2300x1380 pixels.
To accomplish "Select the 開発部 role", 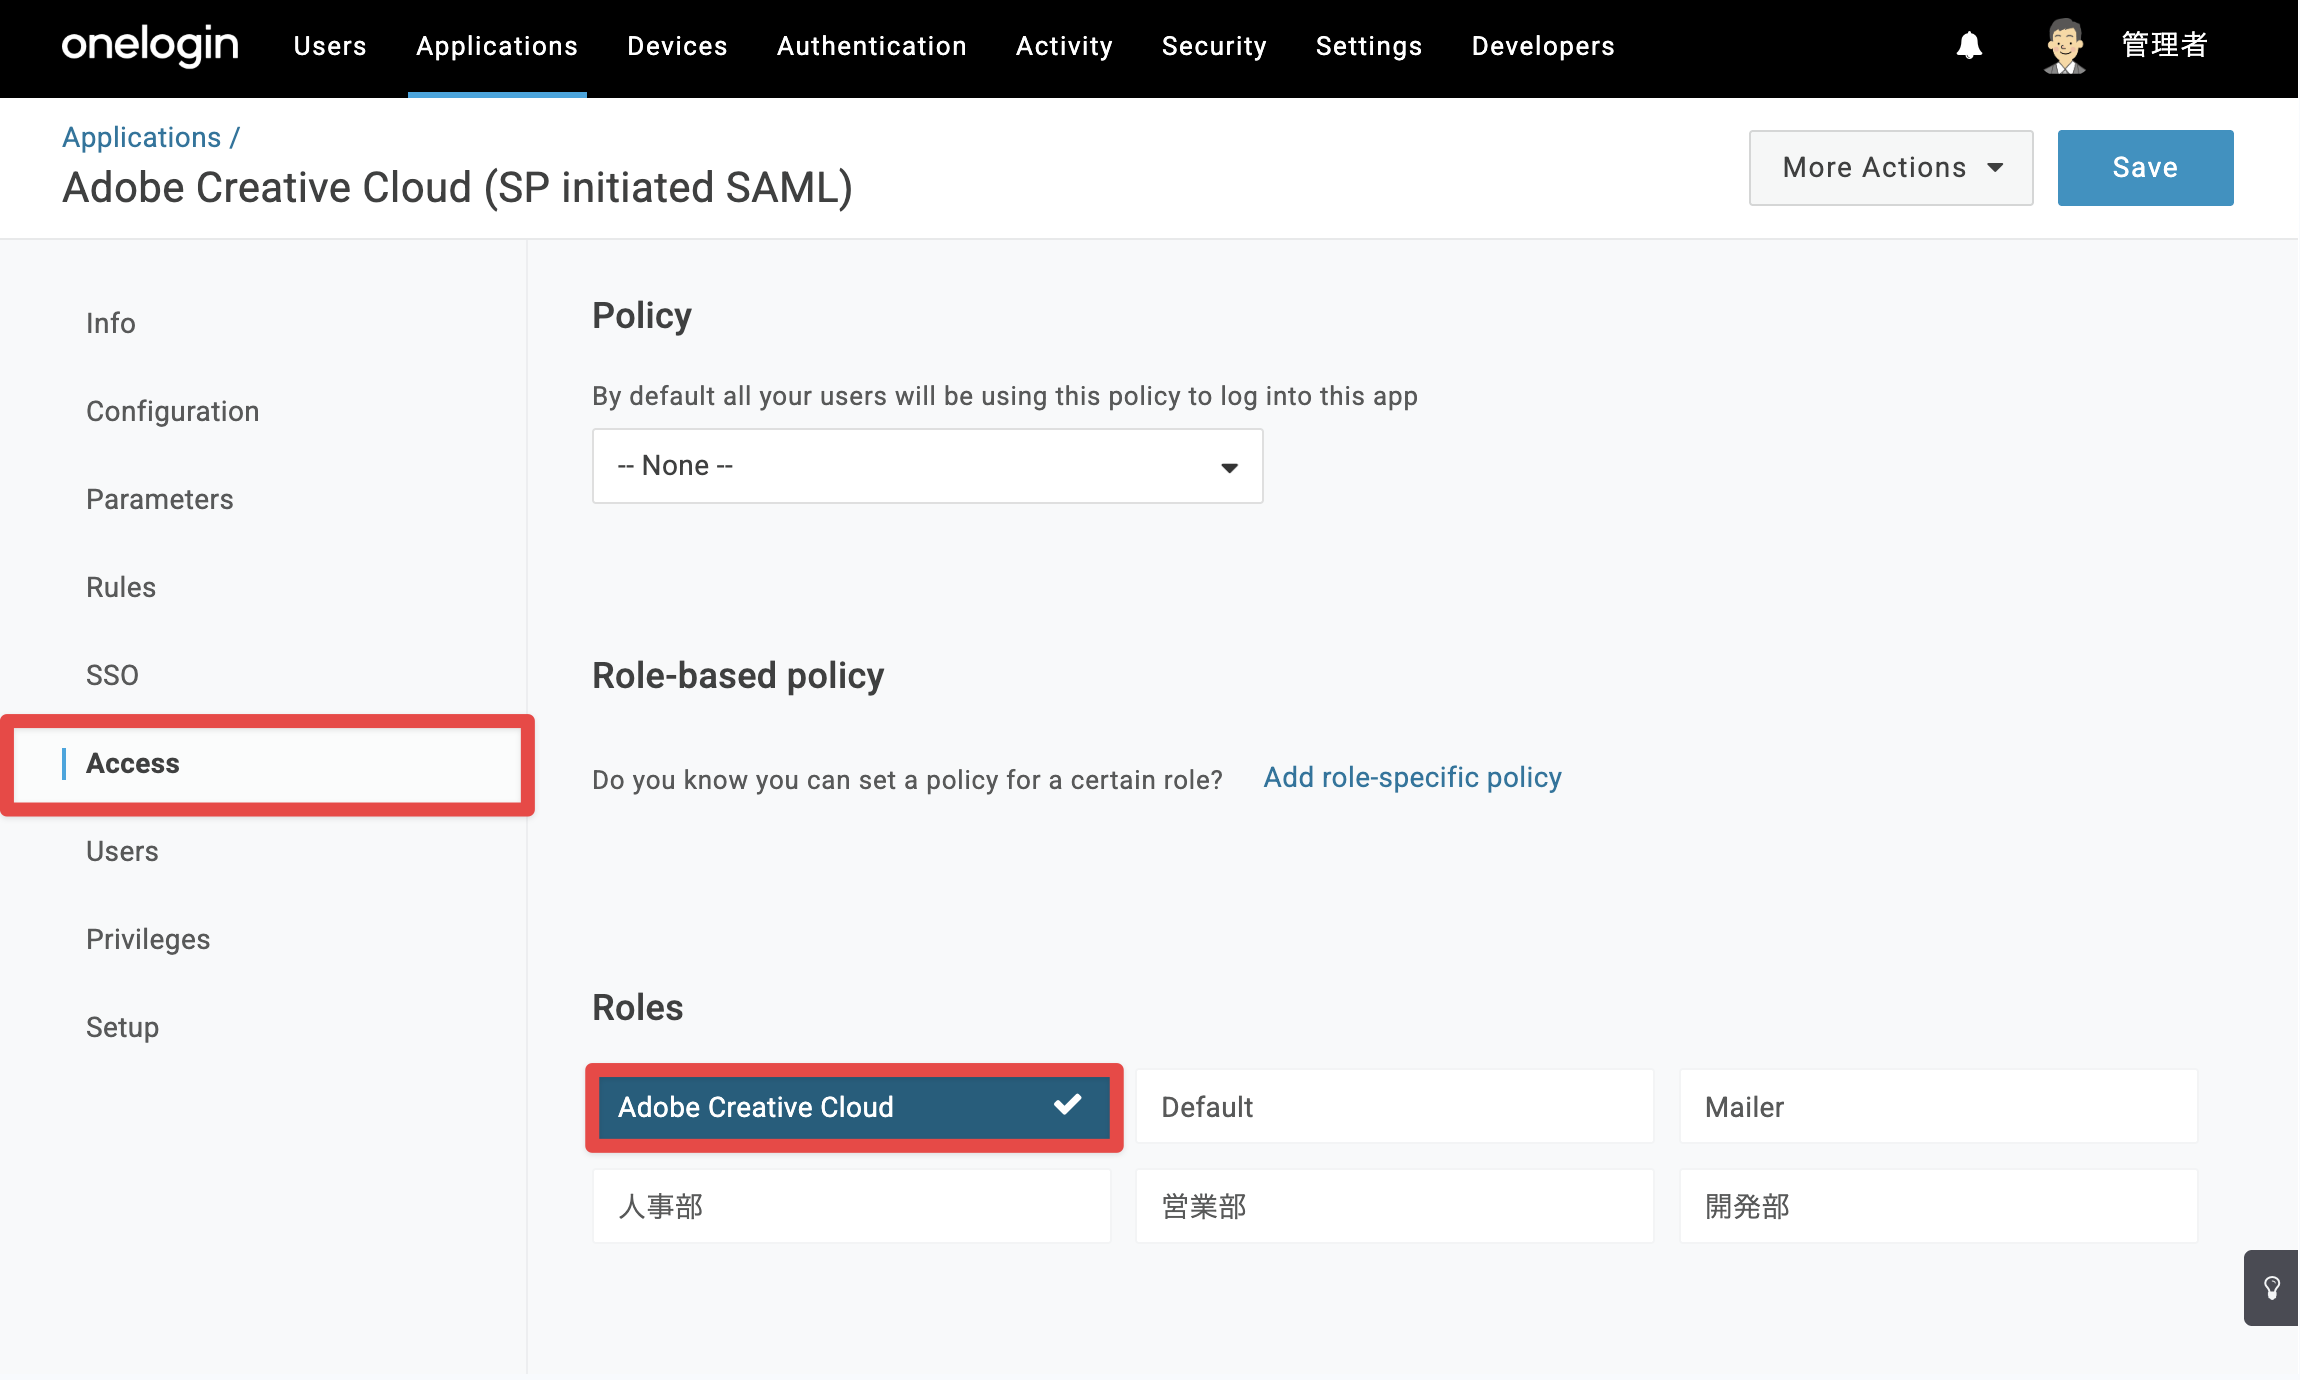I will tap(1939, 1207).
